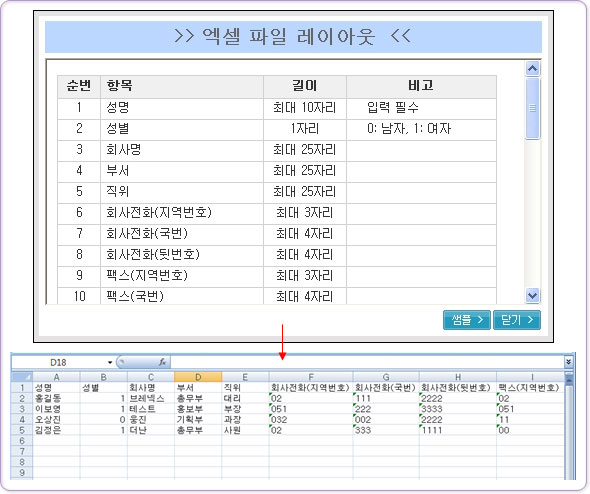Click the layout list scrollbar thumb
The image size is (590, 494).
(532, 108)
